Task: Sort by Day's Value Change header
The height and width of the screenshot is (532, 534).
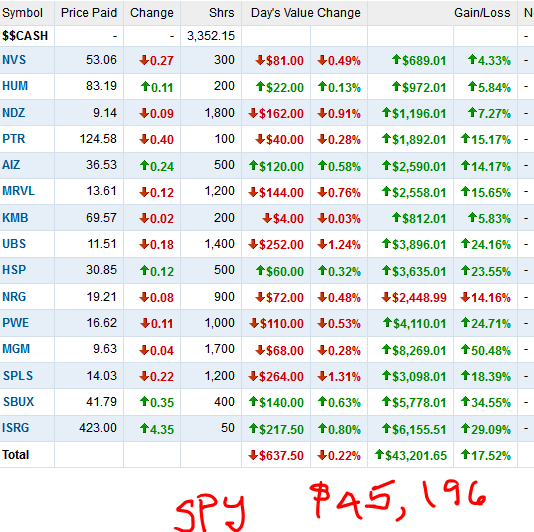Action: 305,13
